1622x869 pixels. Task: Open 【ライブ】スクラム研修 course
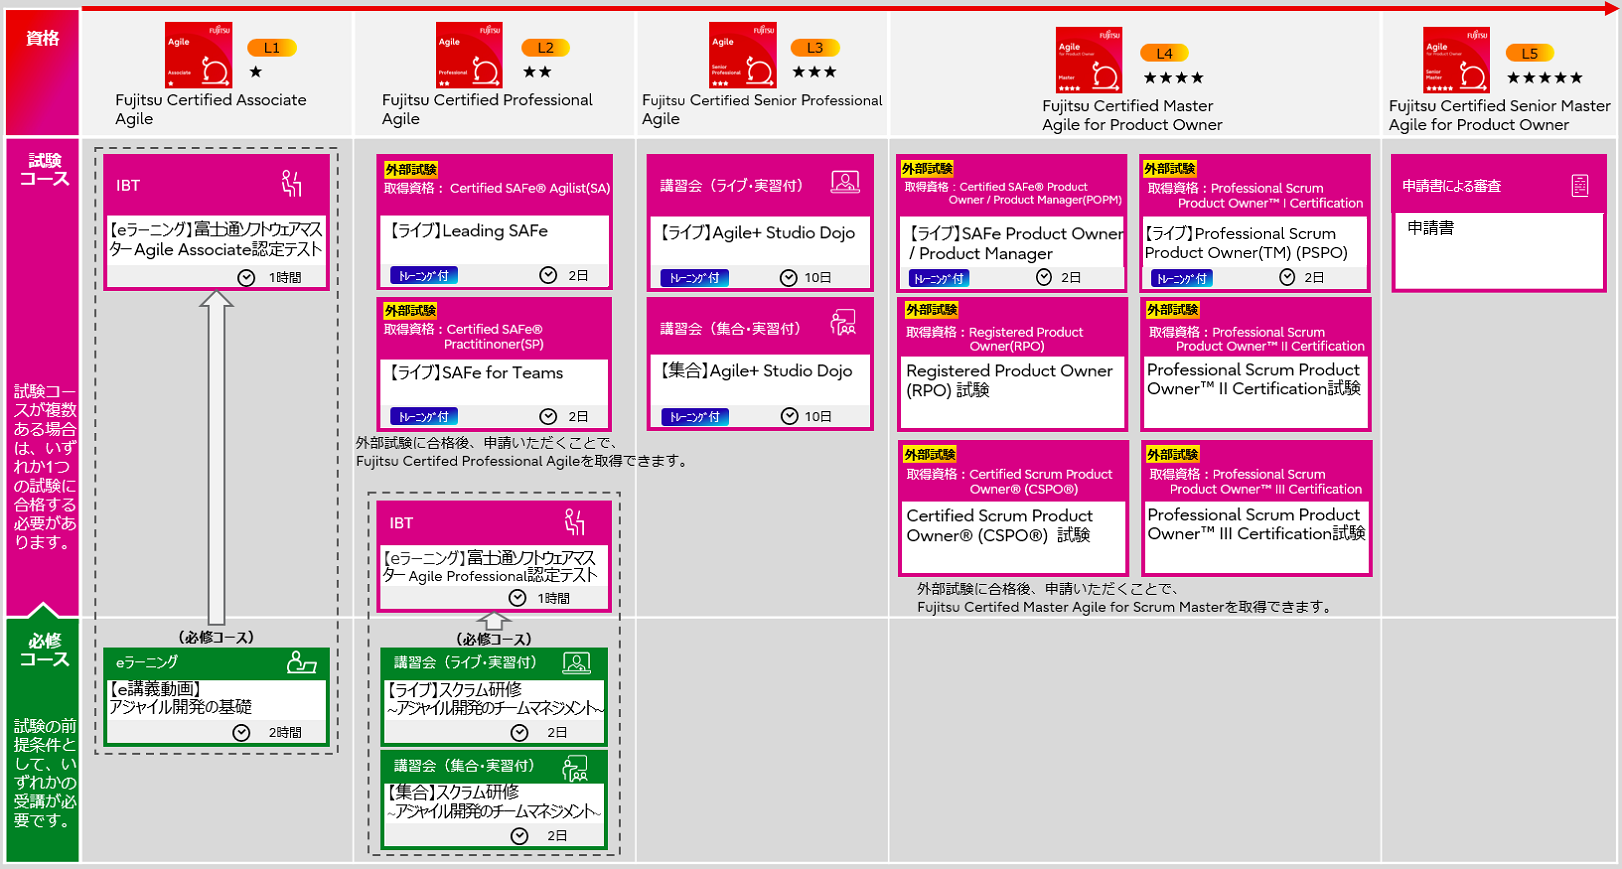(x=494, y=698)
